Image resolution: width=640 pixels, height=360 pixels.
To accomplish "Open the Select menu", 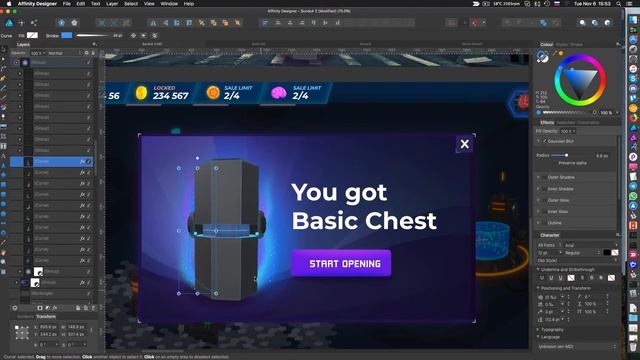I will (131, 4).
